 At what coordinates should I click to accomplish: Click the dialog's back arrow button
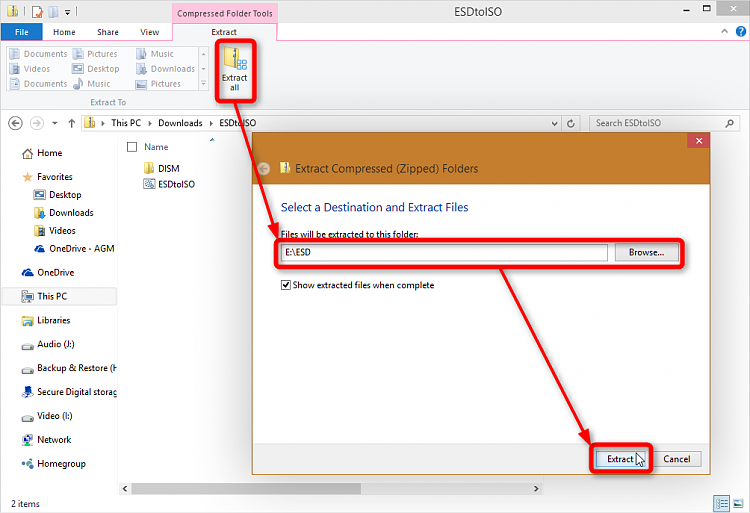pyautogui.click(x=264, y=168)
